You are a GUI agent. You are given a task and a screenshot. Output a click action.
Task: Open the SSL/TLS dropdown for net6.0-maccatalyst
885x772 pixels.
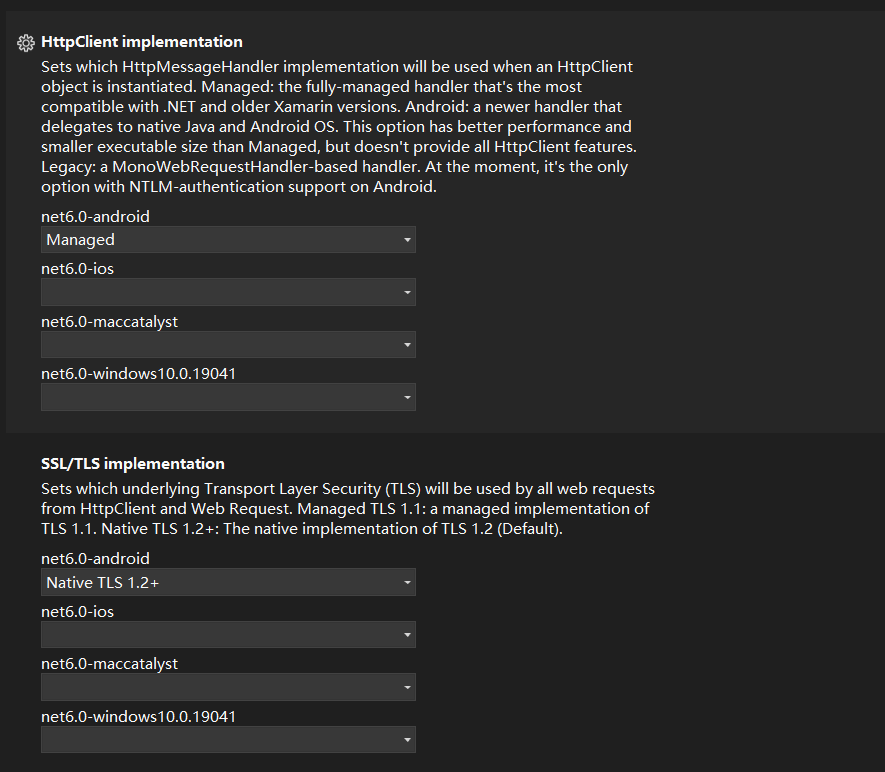pyautogui.click(x=228, y=687)
